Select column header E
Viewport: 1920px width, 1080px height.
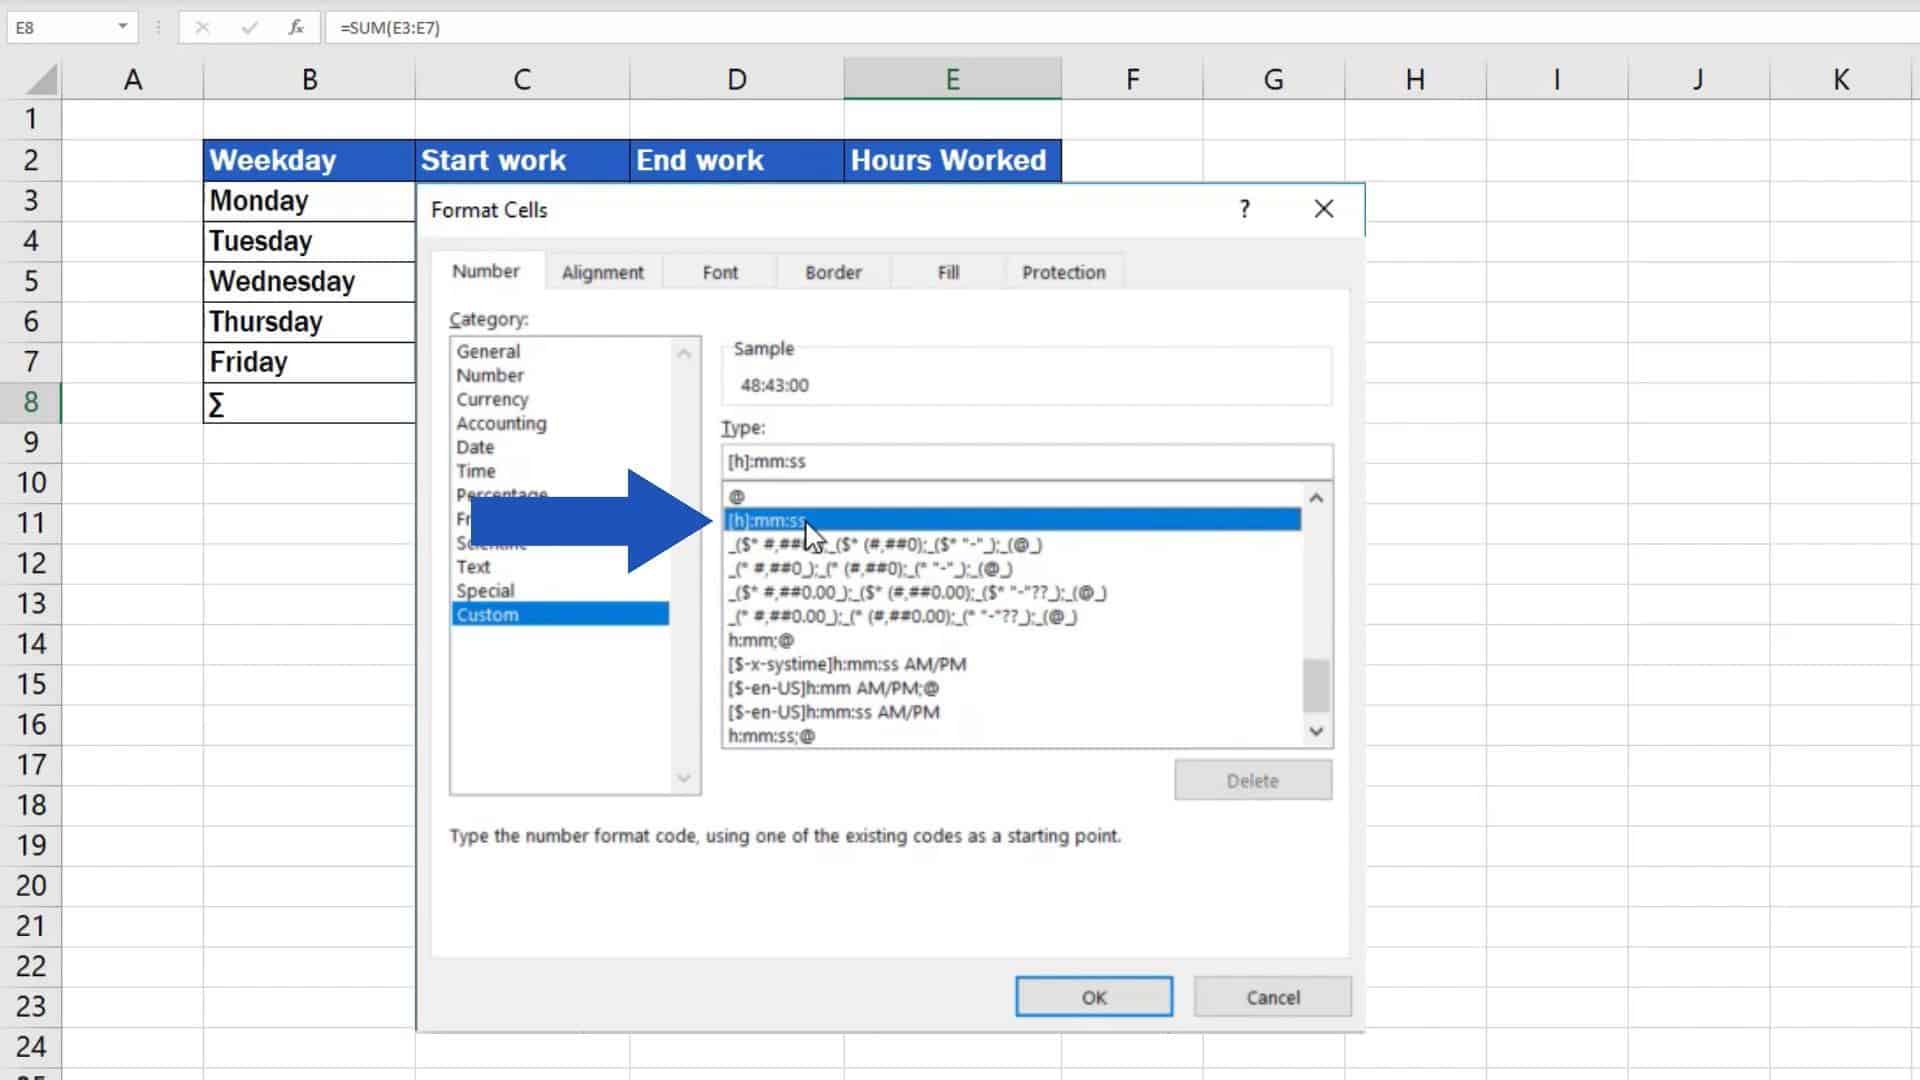[x=952, y=78]
